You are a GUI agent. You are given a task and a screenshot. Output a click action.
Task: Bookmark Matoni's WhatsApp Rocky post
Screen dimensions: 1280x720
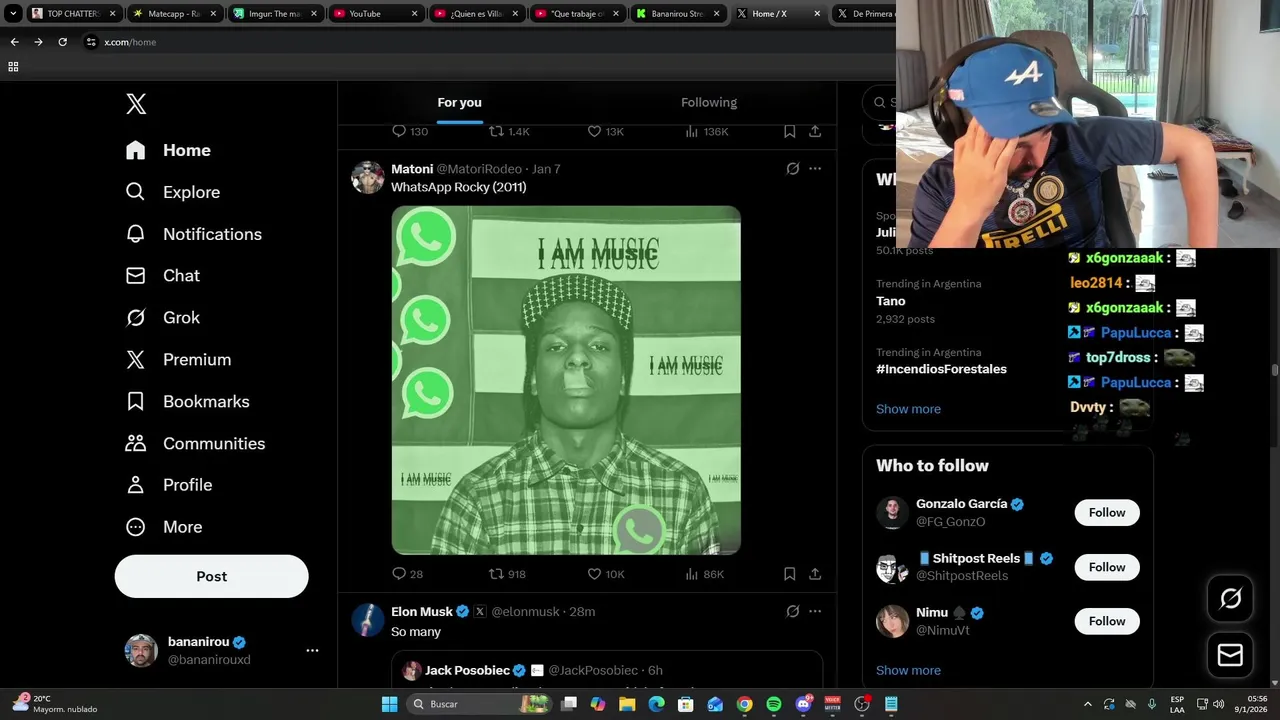click(789, 574)
